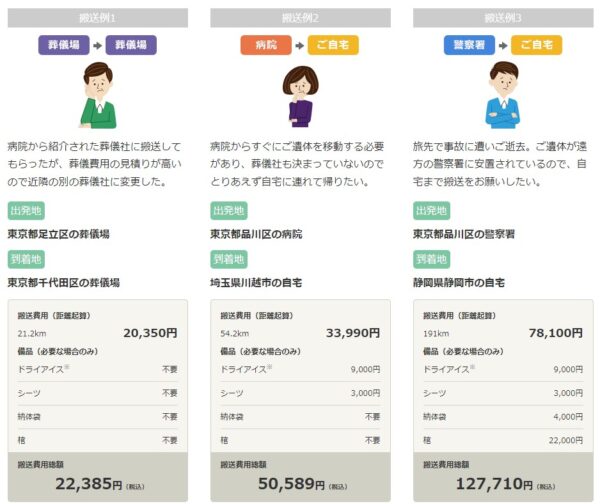Select the 搬送例2 header

click(x=299, y=18)
